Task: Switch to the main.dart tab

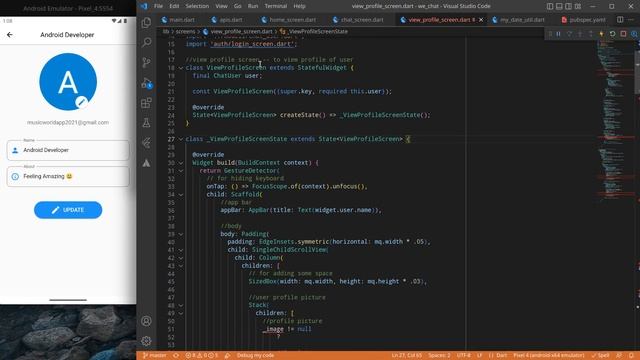Action: (x=178, y=20)
